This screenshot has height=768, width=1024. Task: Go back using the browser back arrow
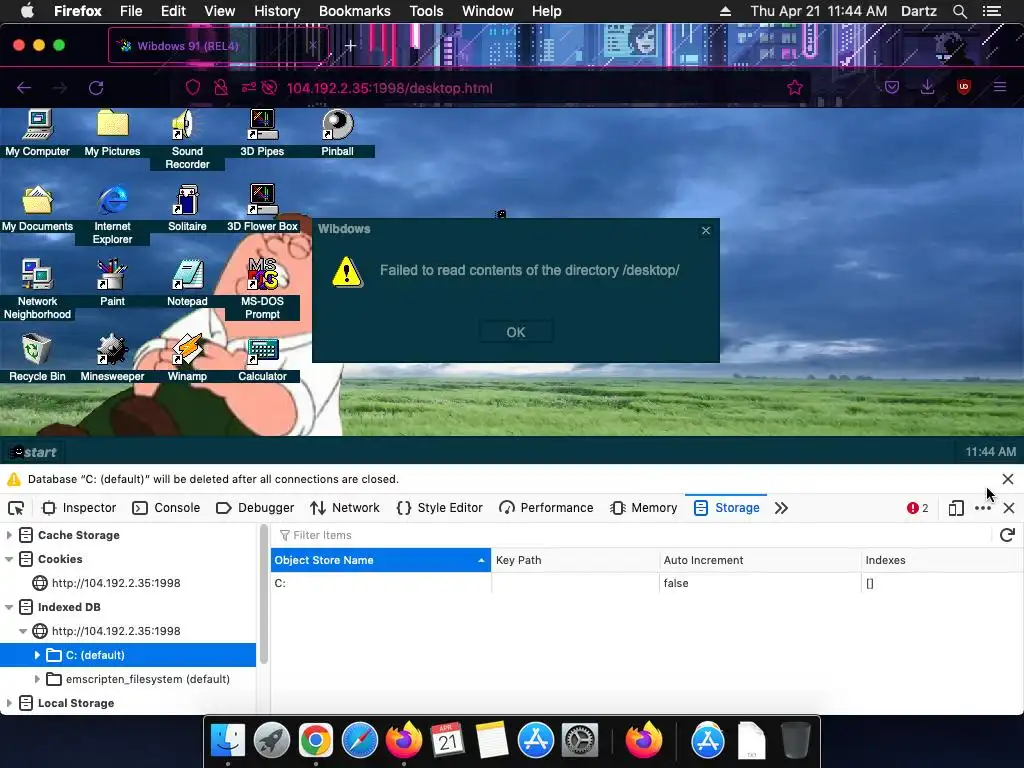pos(24,88)
